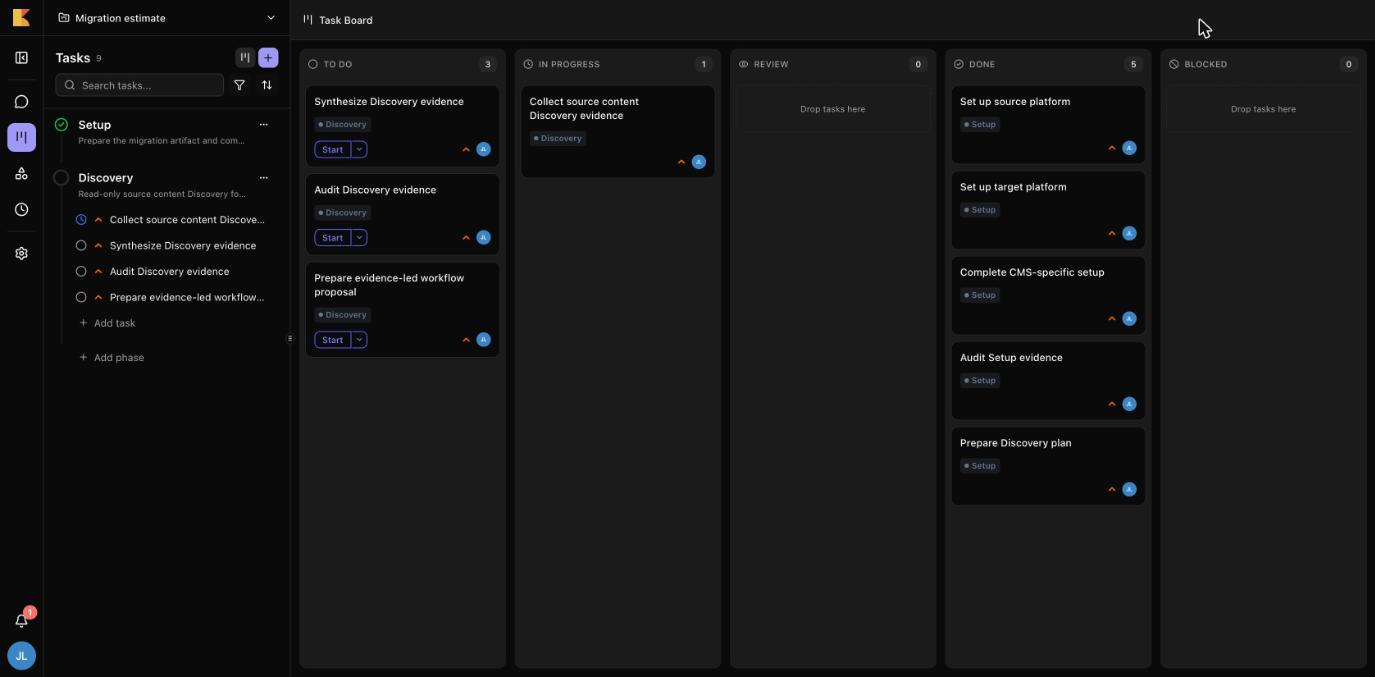Toggle the Discovery phase status circle
Image resolution: width=1375 pixels, height=677 pixels.
click(61, 178)
